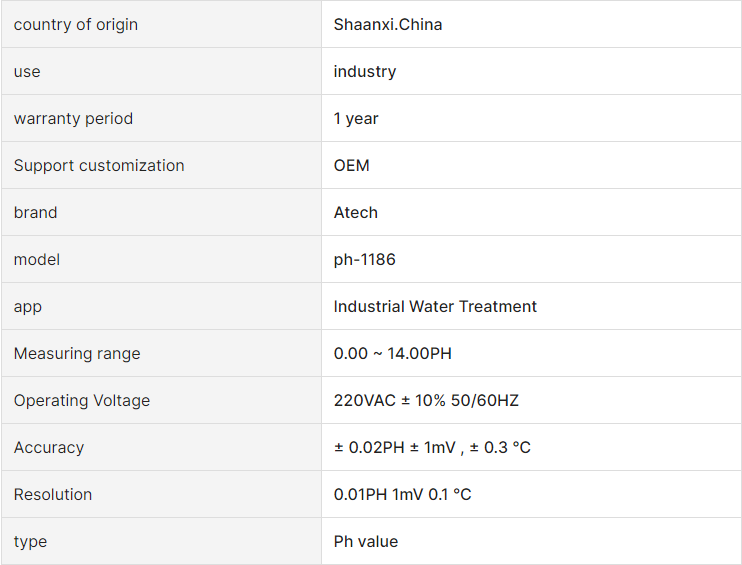Select the '220VAC ± 10% 50/60HZ' value
Screen dimensions: 742x565
point(426,400)
